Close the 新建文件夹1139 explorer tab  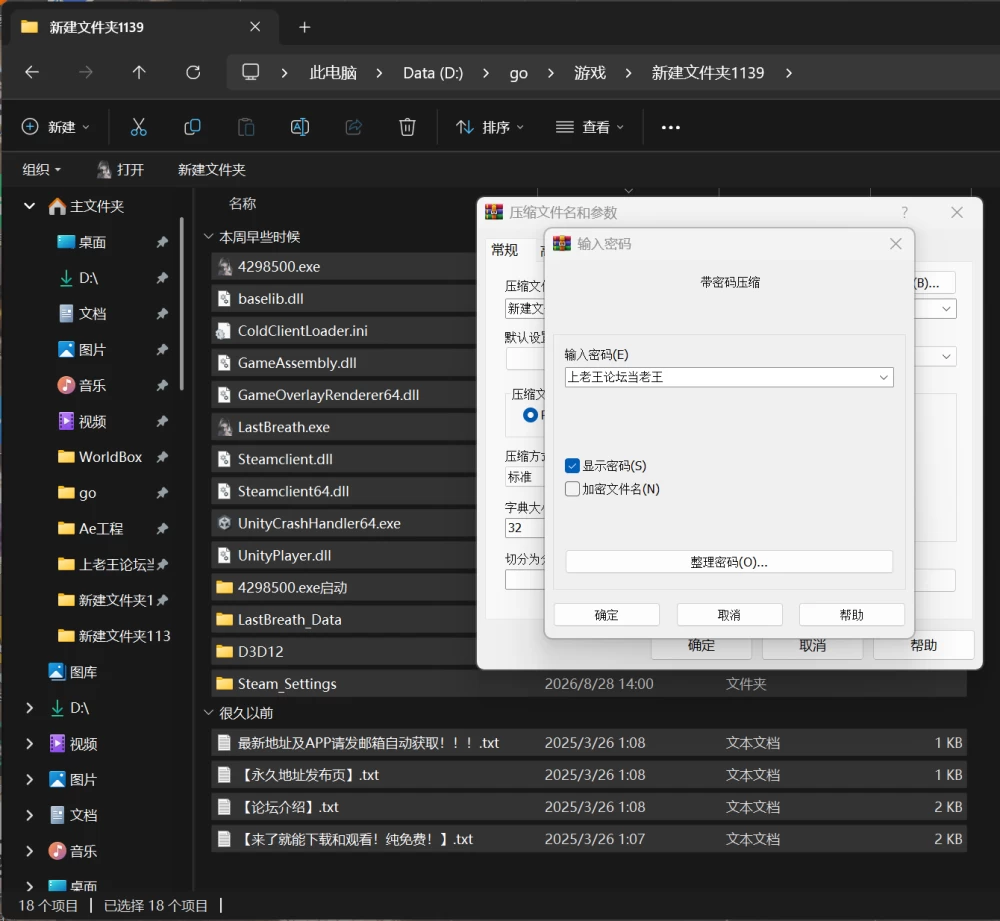(x=255, y=27)
